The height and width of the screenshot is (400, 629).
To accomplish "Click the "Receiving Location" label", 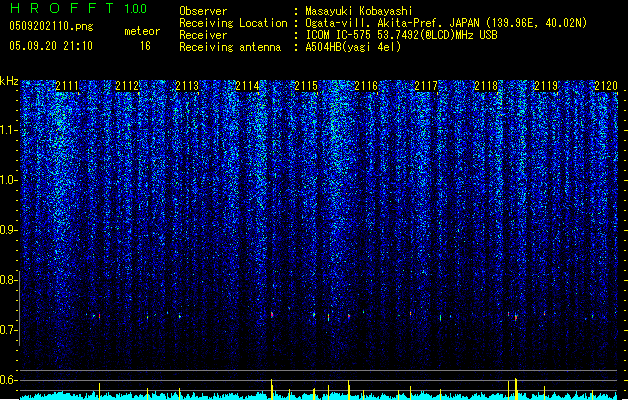I will pos(233,23).
